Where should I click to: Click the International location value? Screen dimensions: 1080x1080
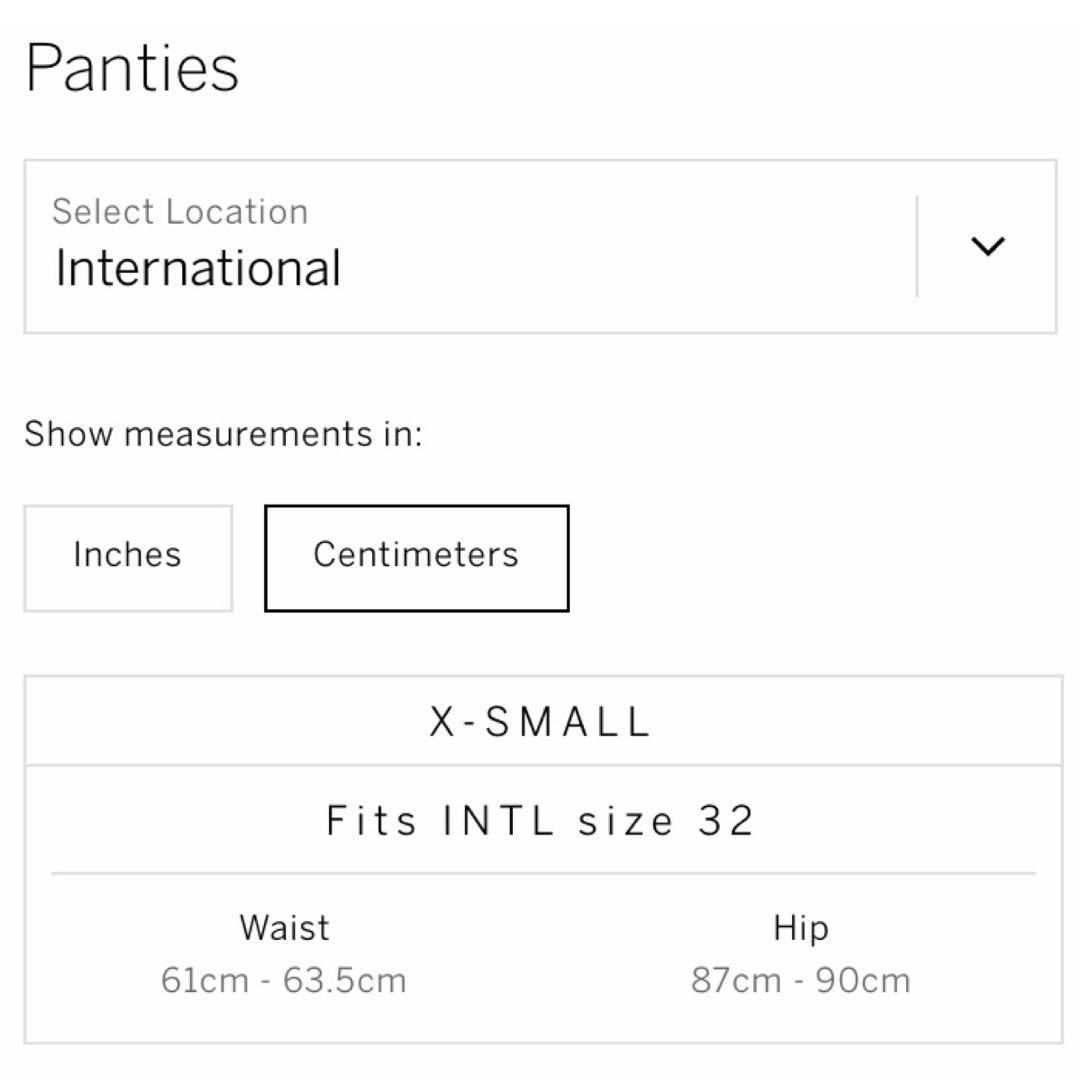pyautogui.click(x=198, y=269)
